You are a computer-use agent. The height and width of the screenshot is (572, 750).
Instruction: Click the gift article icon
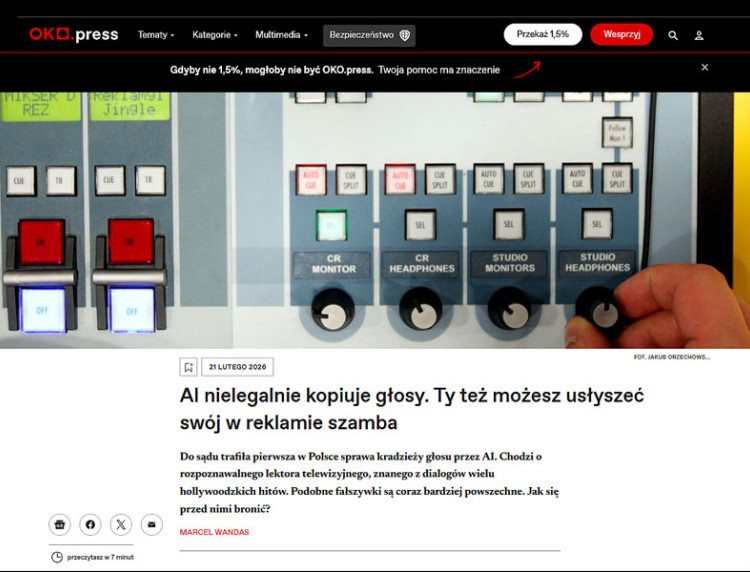(60, 524)
